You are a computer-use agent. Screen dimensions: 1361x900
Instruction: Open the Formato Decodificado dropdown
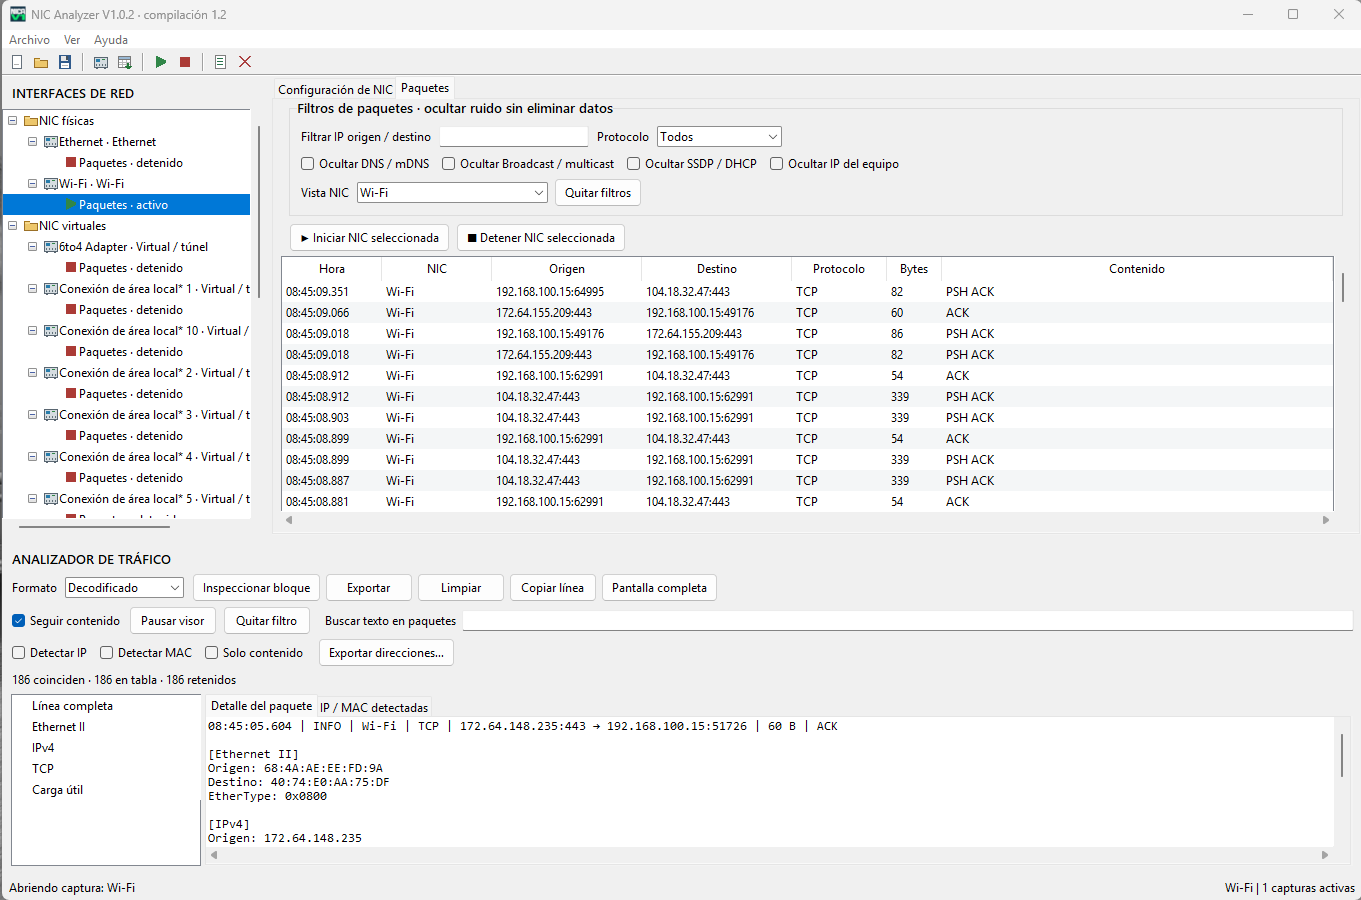[x=124, y=588]
